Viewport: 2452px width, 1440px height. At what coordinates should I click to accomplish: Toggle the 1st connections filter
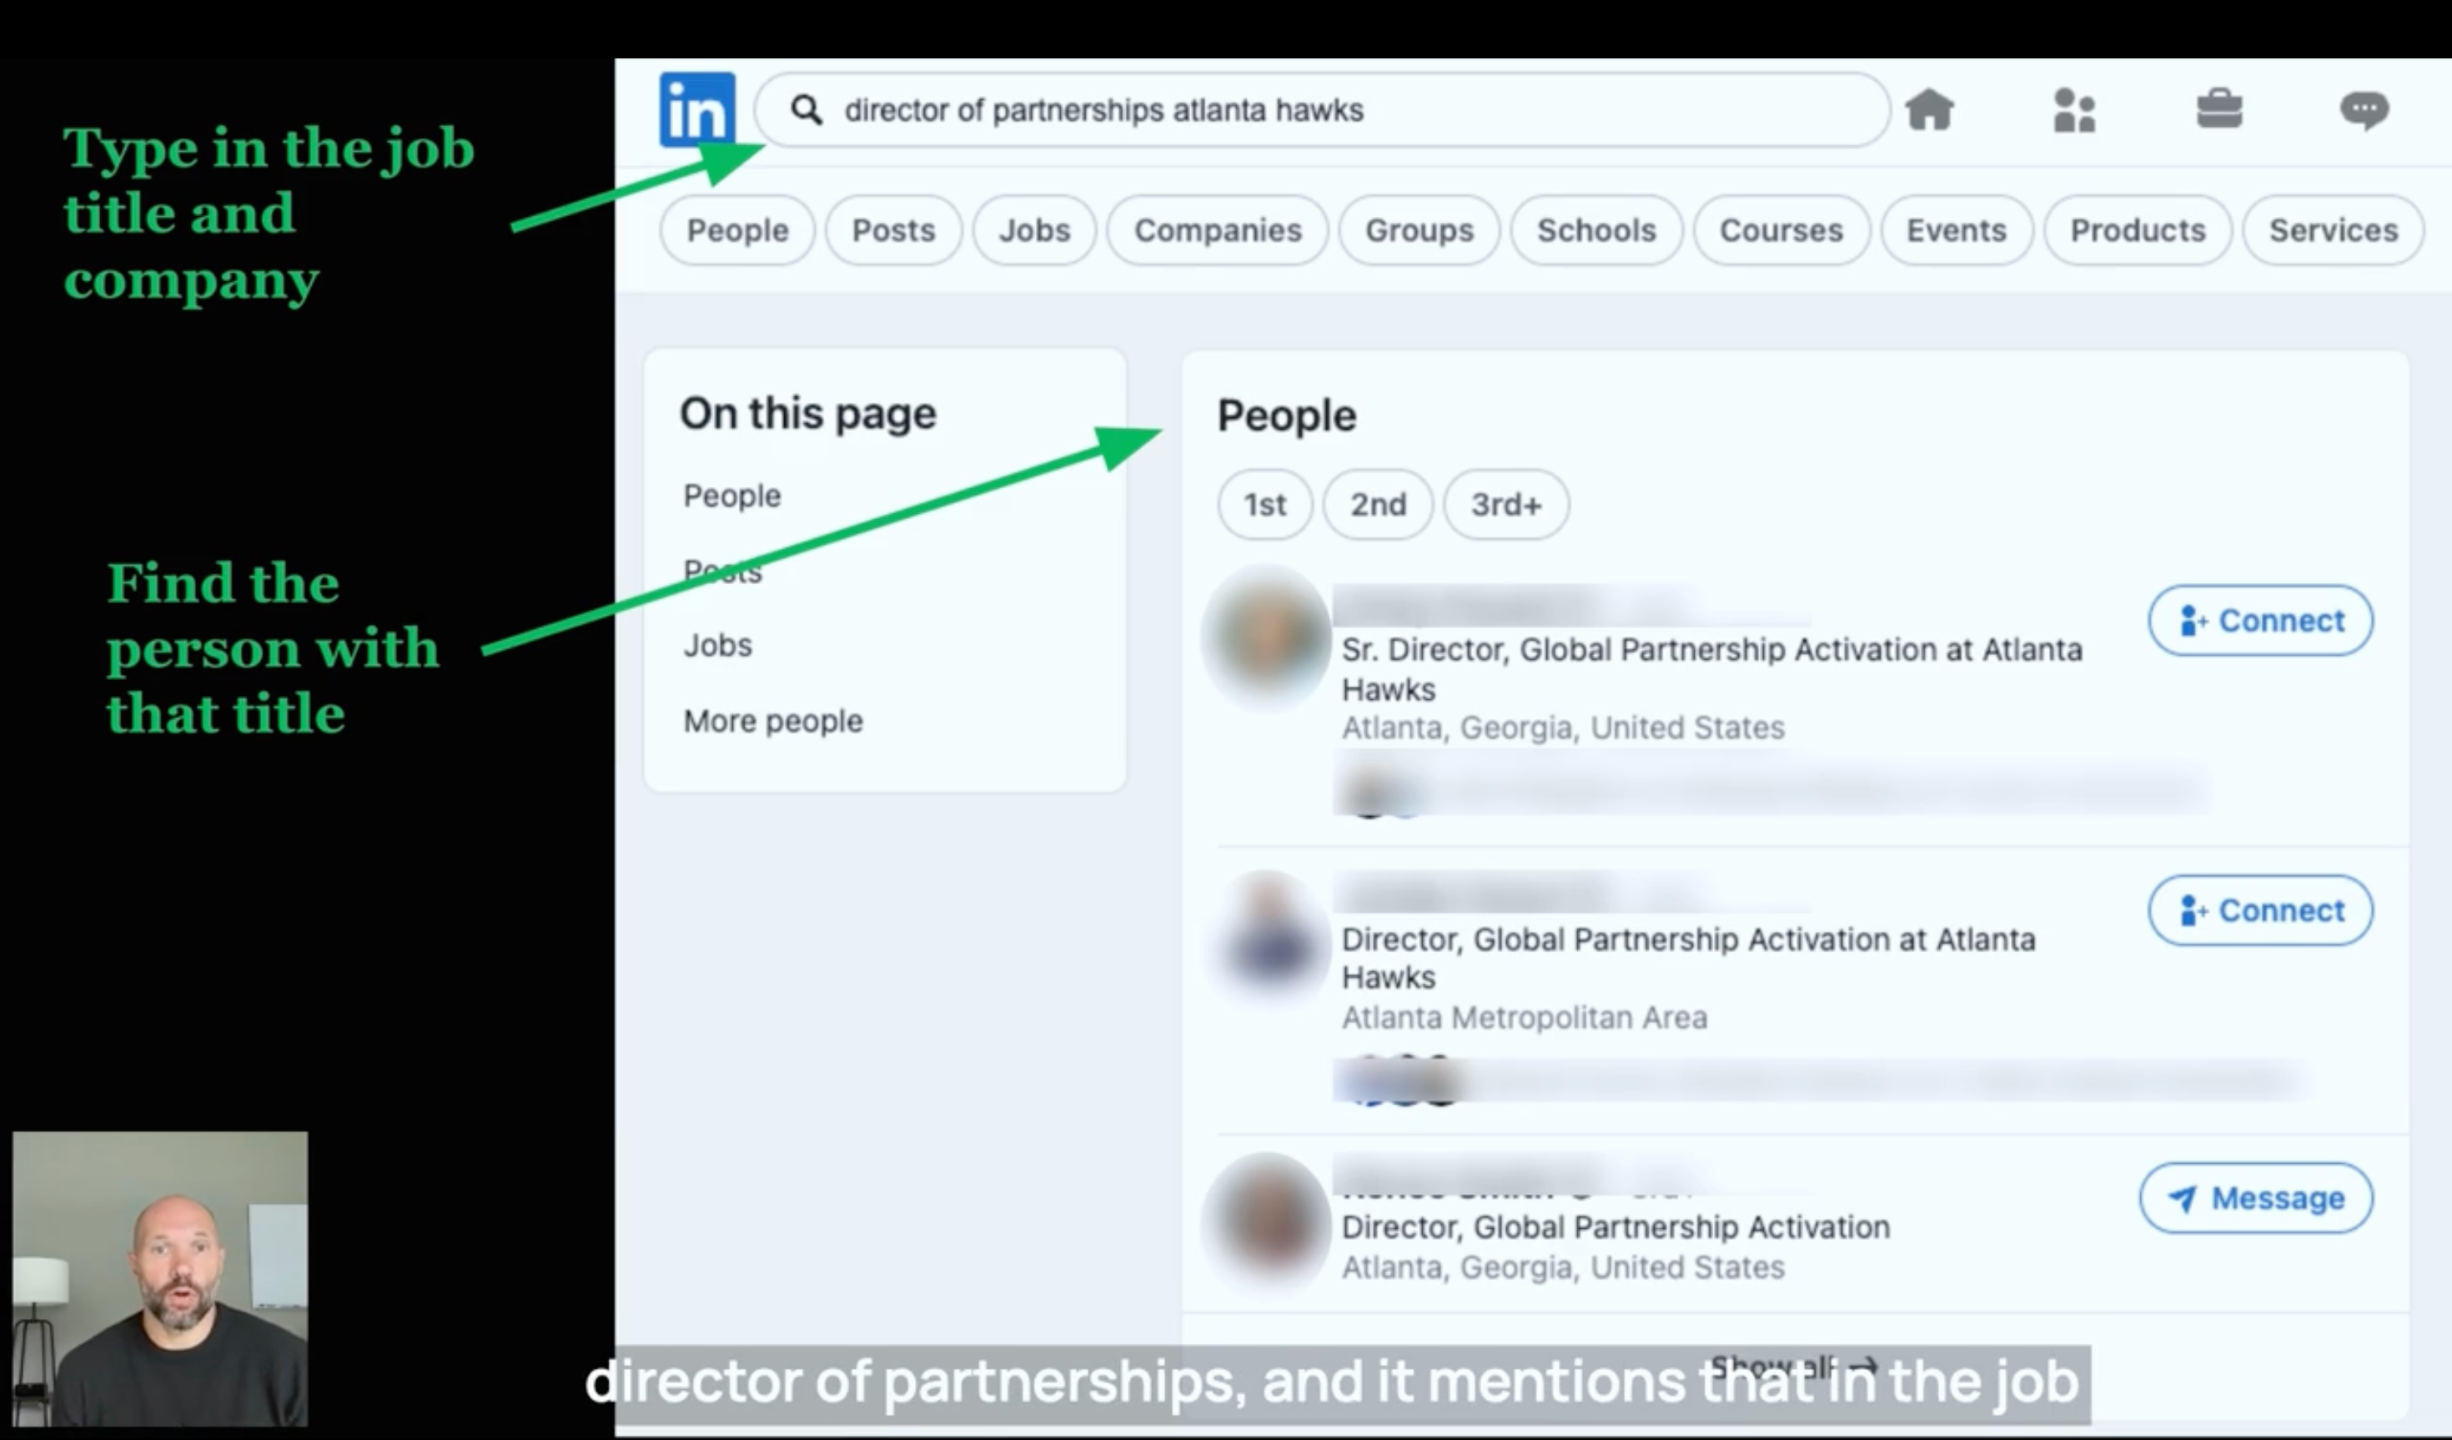click(1265, 504)
